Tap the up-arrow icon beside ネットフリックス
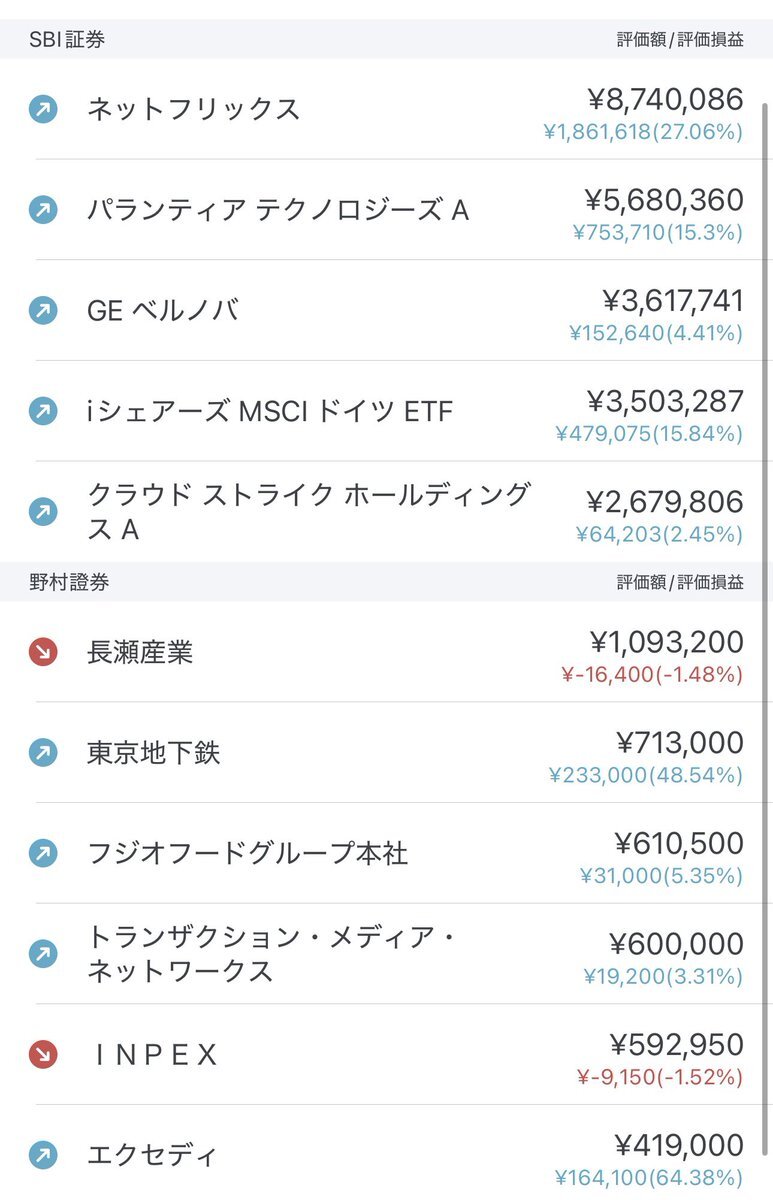This screenshot has height=1200, width=773. click(43, 109)
